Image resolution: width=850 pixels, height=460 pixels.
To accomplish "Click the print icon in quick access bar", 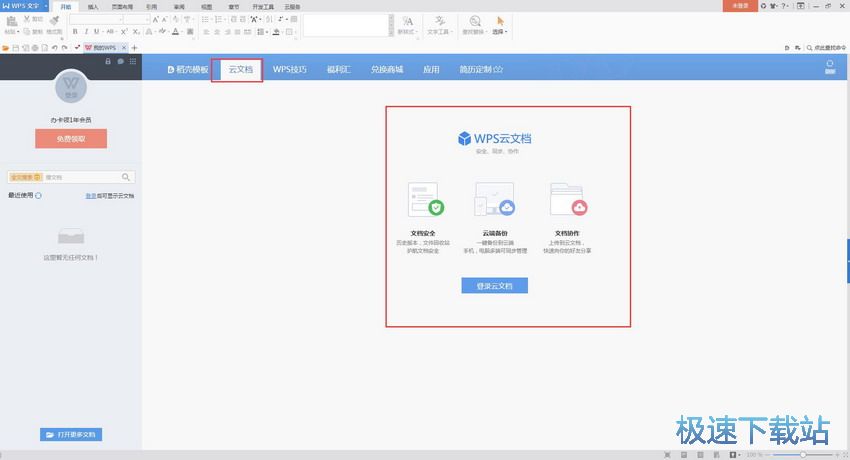I will [35, 48].
